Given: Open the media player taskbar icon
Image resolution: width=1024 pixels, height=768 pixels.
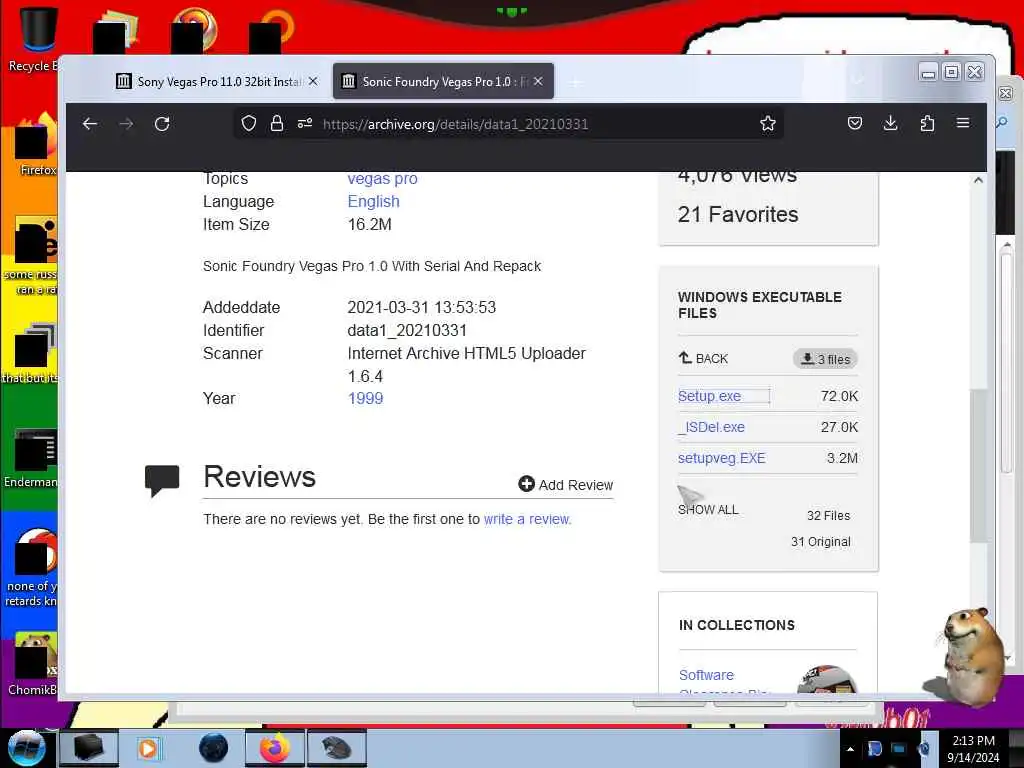Looking at the screenshot, I should pyautogui.click(x=148, y=748).
